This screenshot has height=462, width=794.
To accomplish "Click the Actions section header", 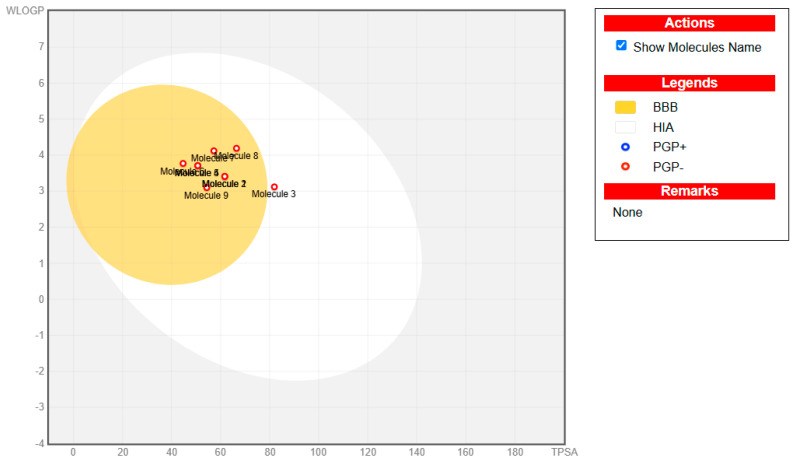I will (x=689, y=23).
